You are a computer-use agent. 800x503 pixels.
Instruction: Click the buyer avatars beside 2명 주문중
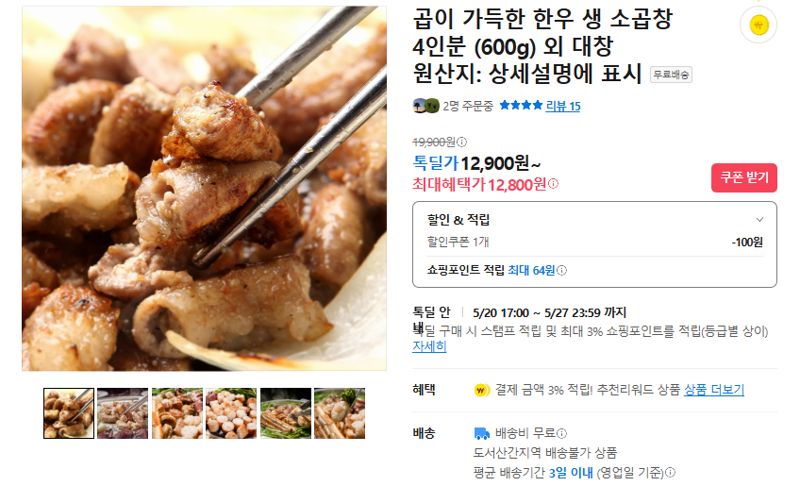pos(426,106)
